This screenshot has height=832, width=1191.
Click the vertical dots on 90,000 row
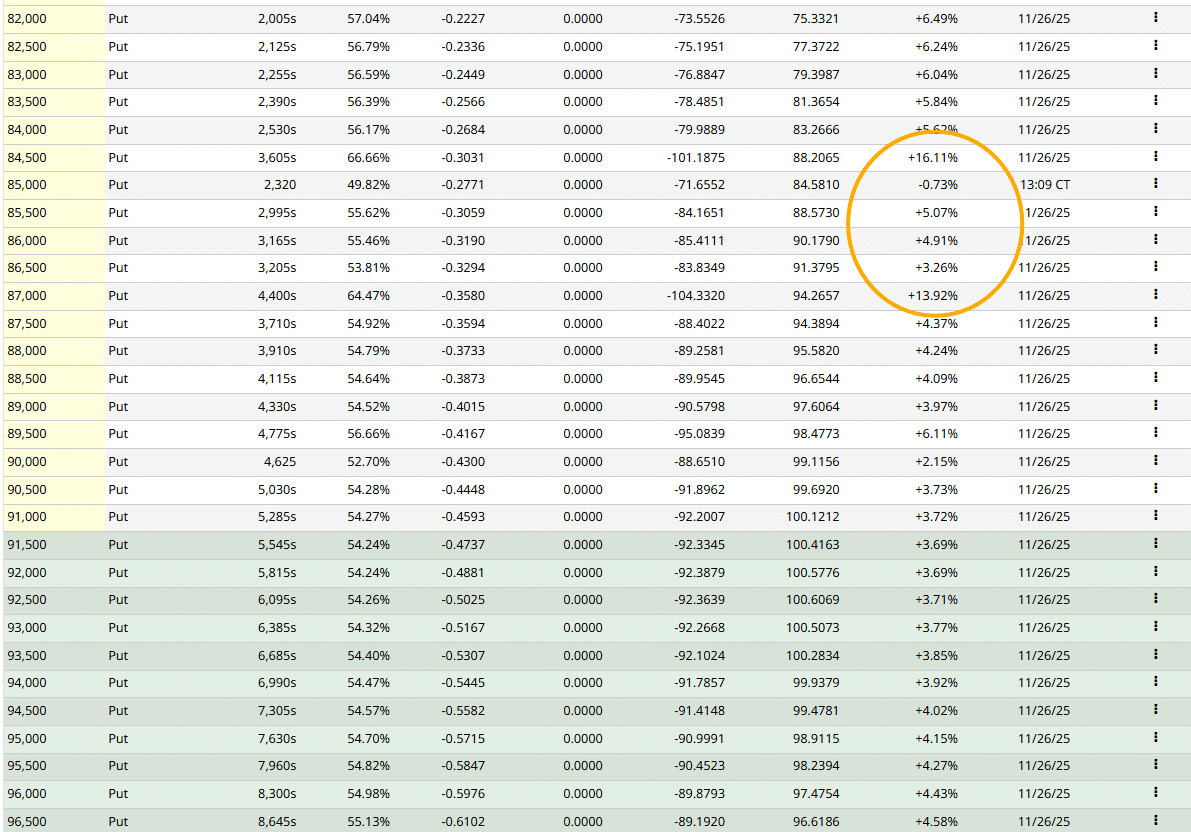click(1155, 460)
